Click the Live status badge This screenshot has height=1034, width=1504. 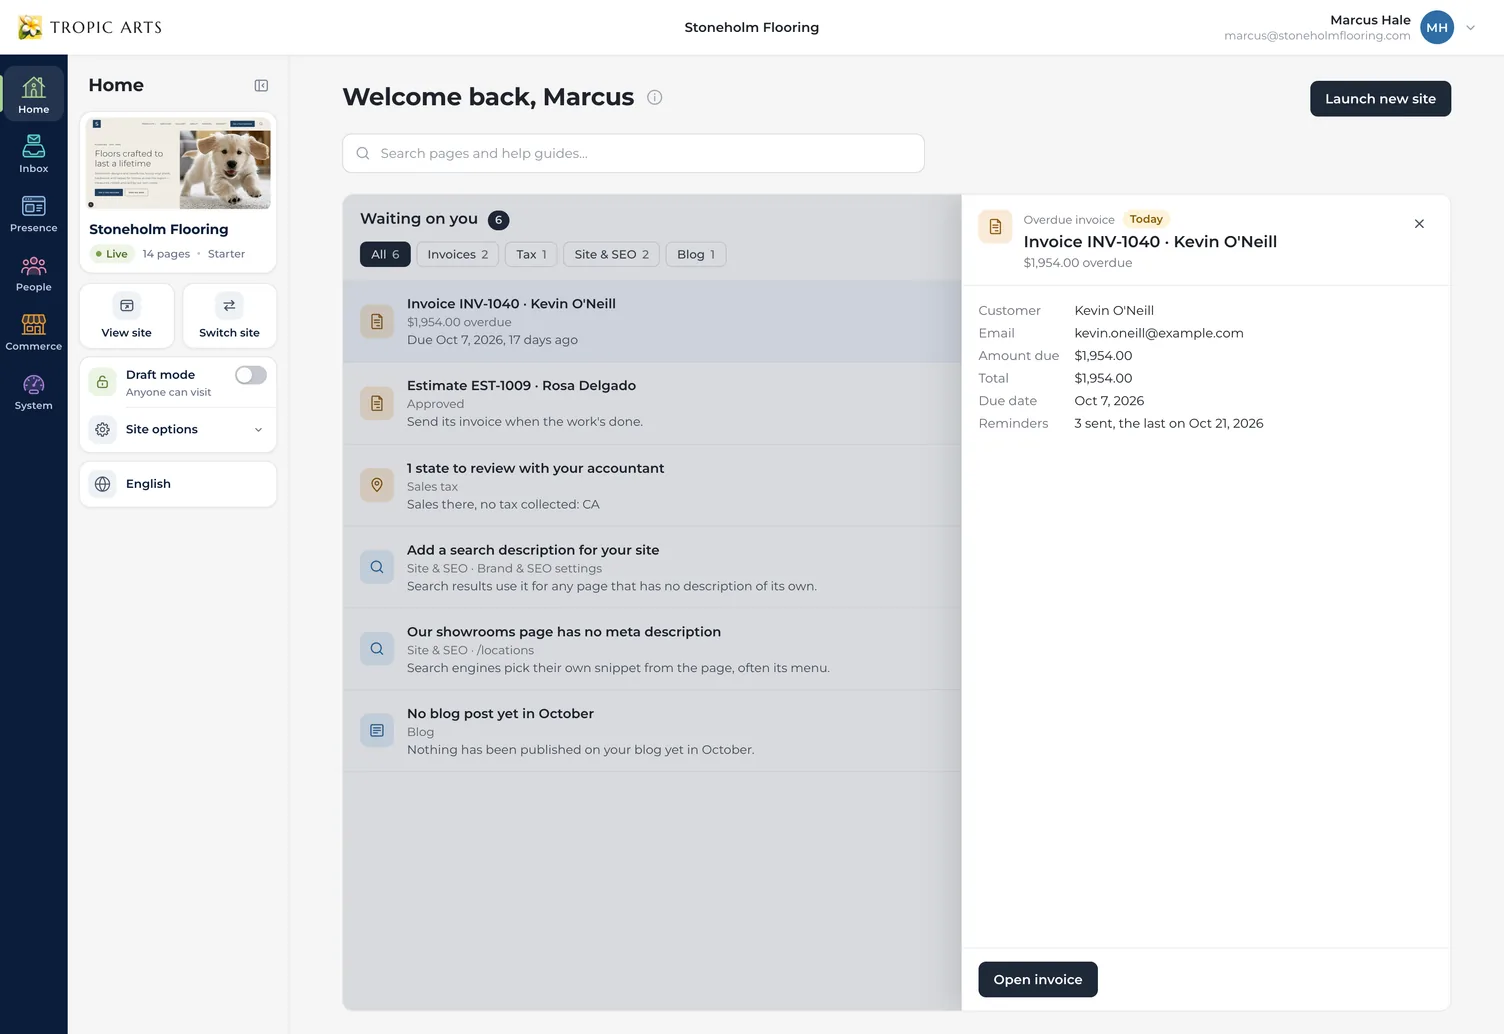pos(111,254)
